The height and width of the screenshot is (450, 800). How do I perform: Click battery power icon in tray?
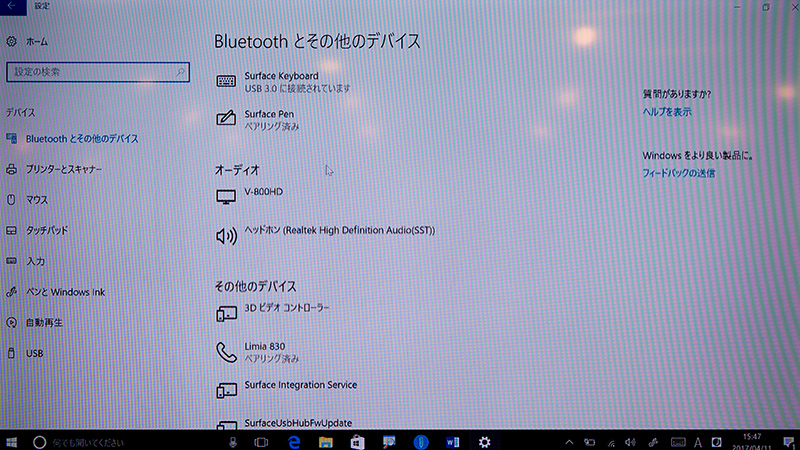point(589,442)
